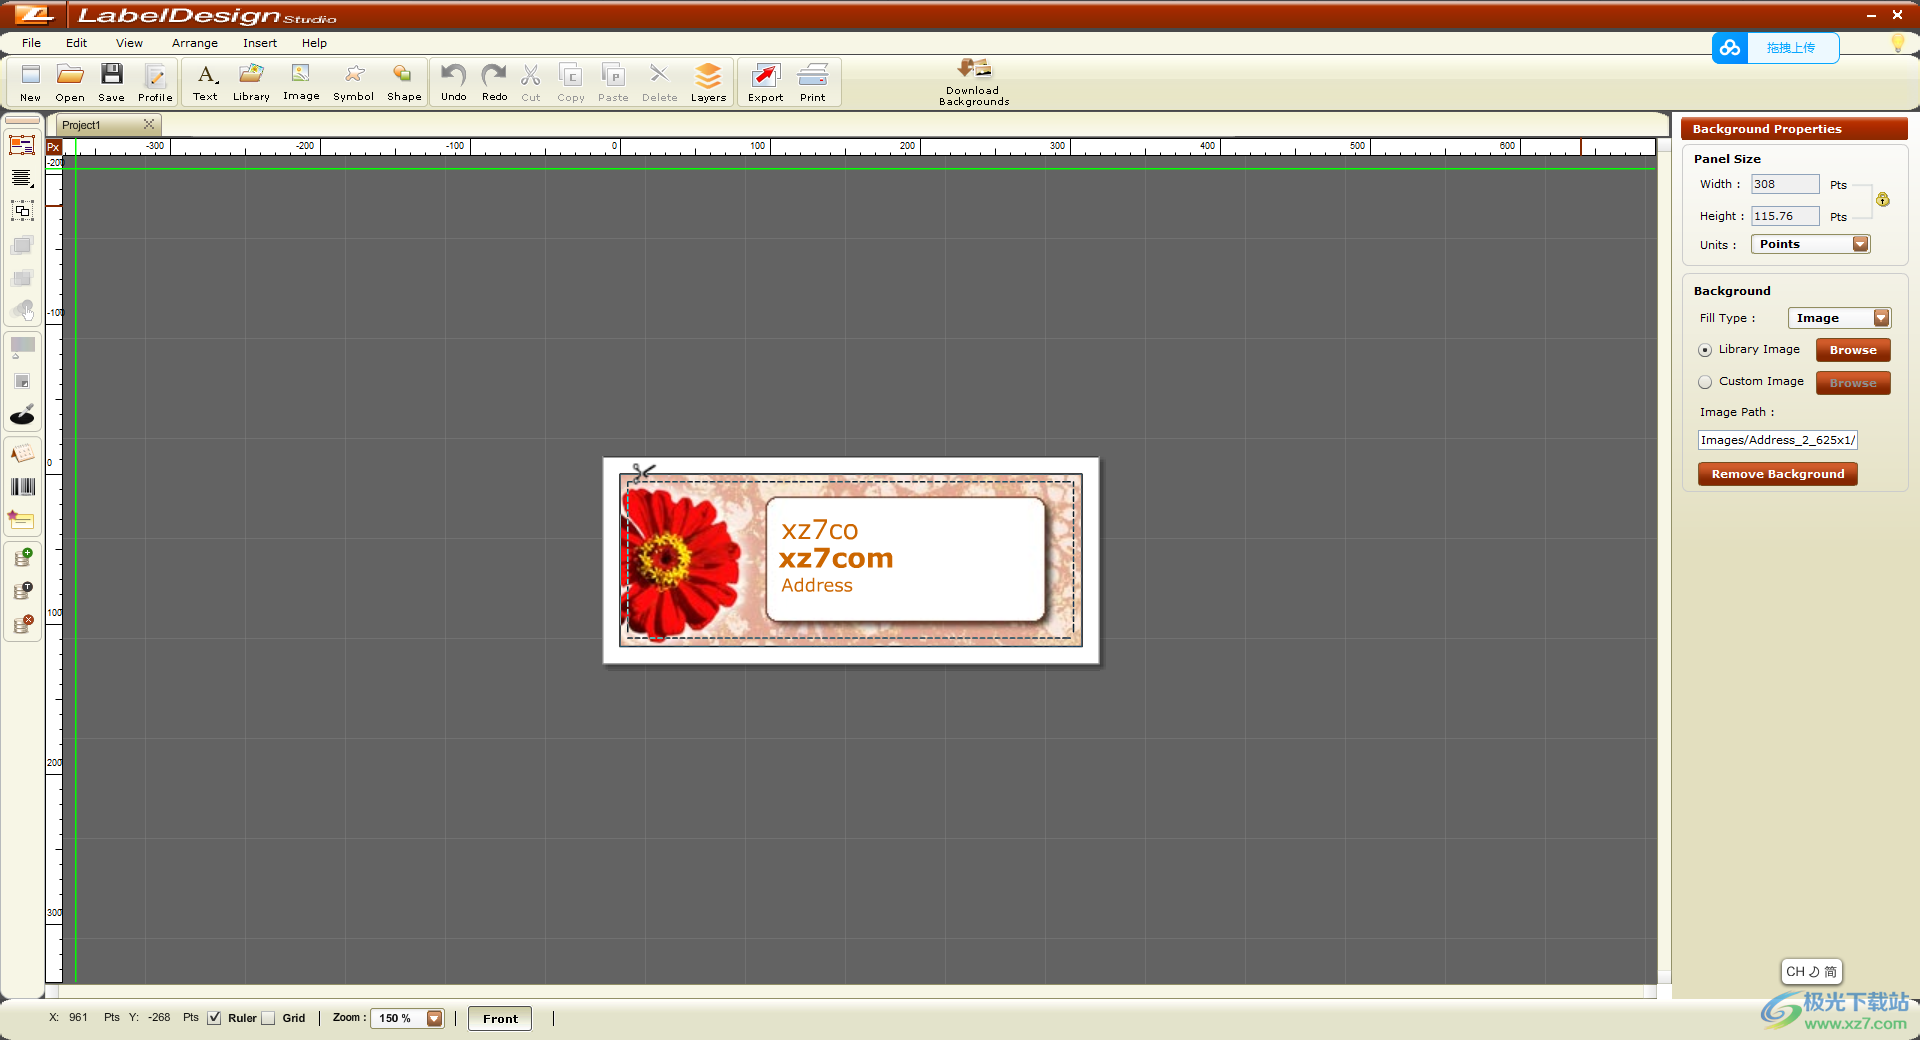Select the Custom Image radio button
Image resolution: width=1920 pixels, height=1040 pixels.
point(1704,382)
